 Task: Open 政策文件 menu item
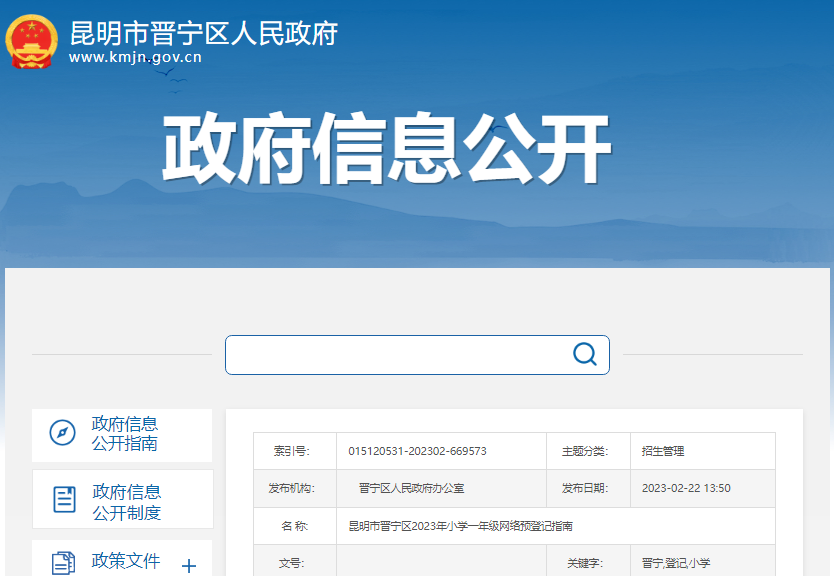pyautogui.click(x=122, y=558)
